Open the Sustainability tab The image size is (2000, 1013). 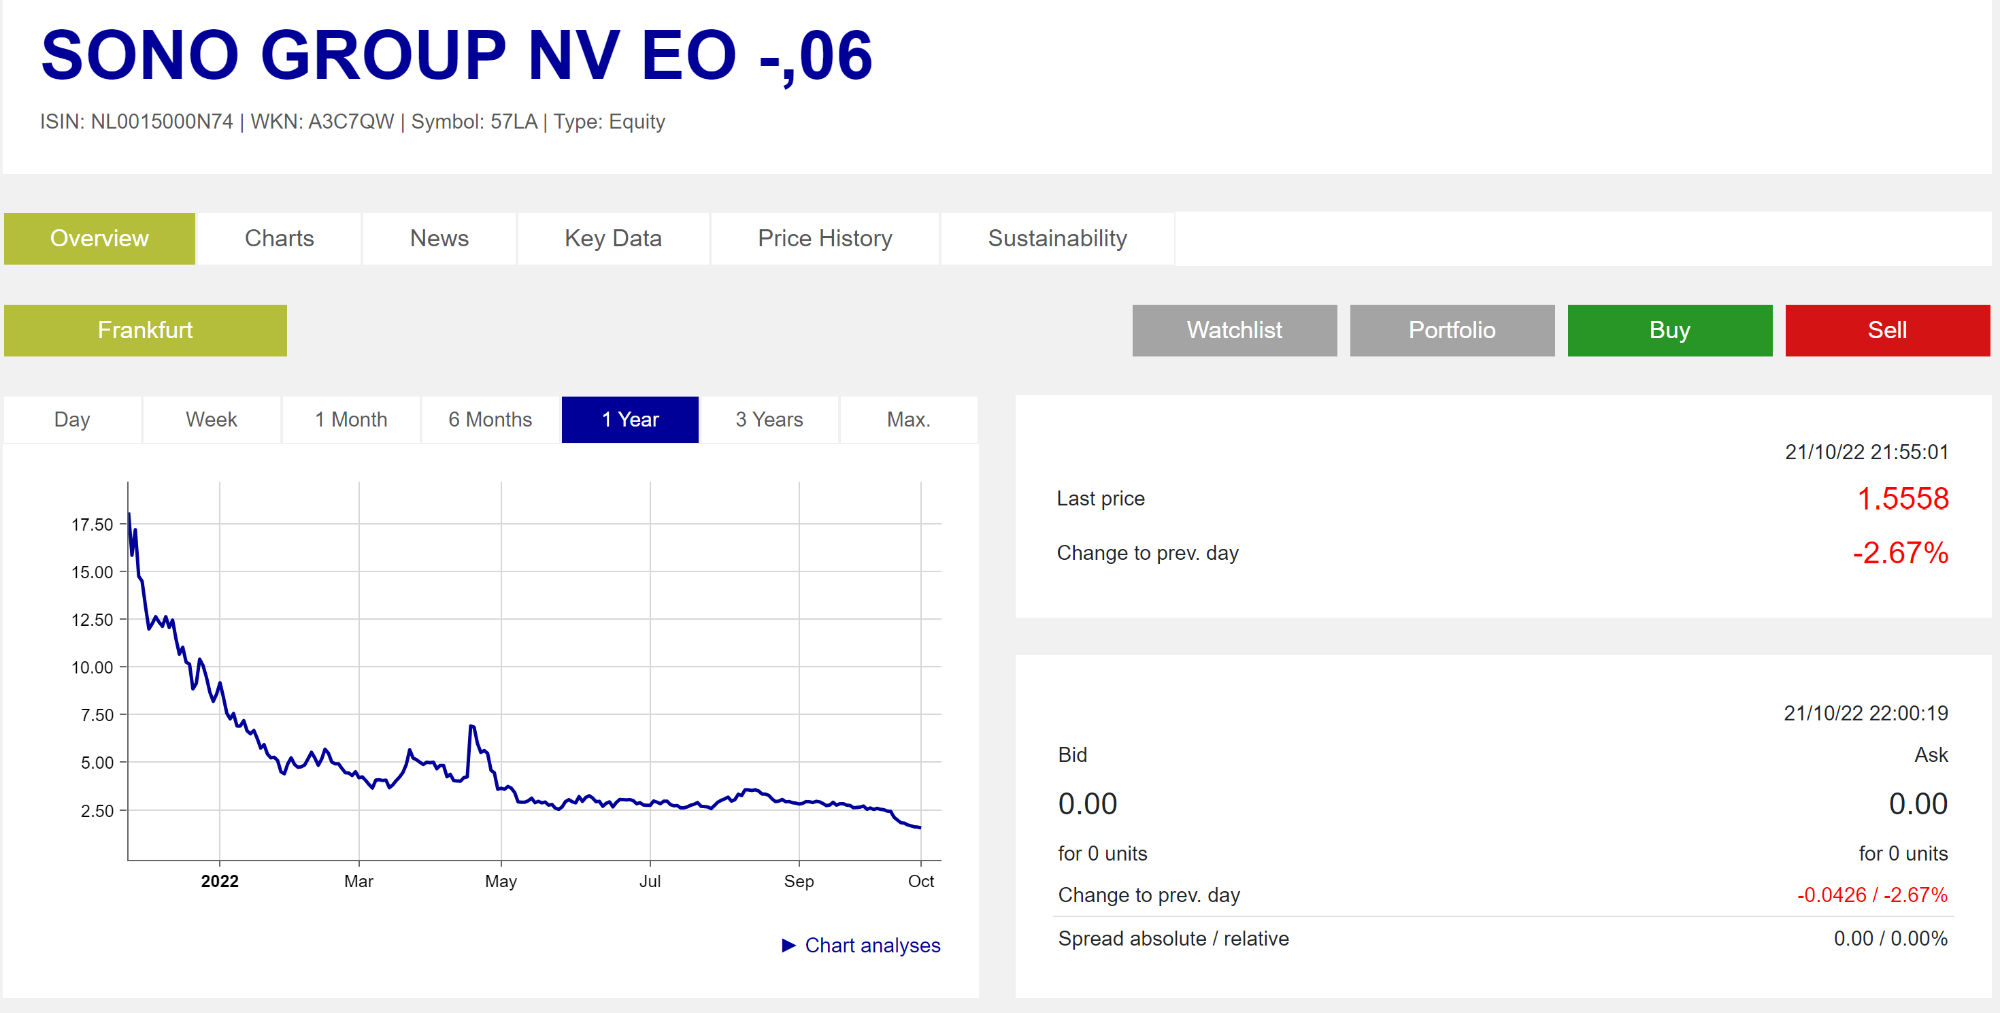[1057, 238]
